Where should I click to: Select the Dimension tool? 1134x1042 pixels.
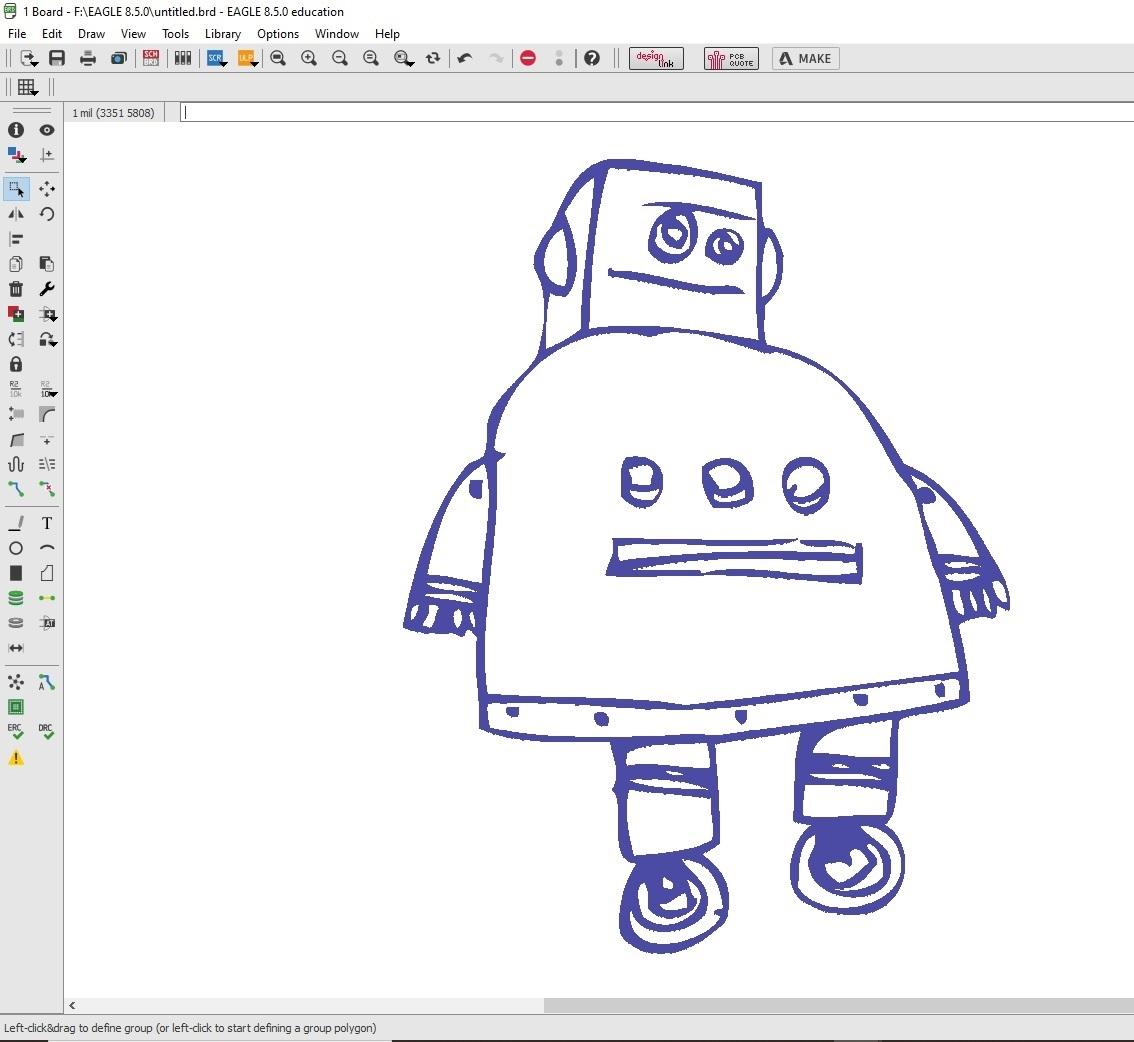click(x=16, y=648)
